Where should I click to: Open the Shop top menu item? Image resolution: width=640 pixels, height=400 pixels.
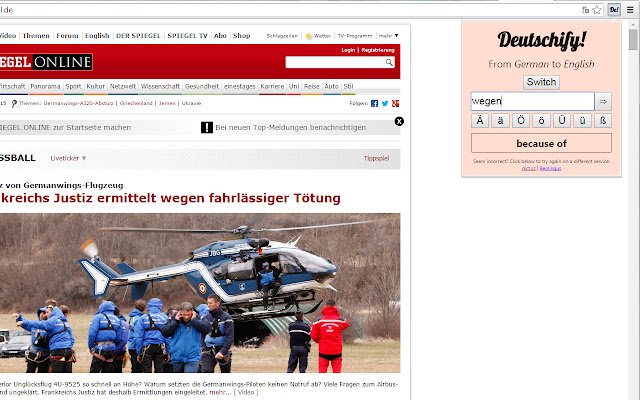pos(242,36)
